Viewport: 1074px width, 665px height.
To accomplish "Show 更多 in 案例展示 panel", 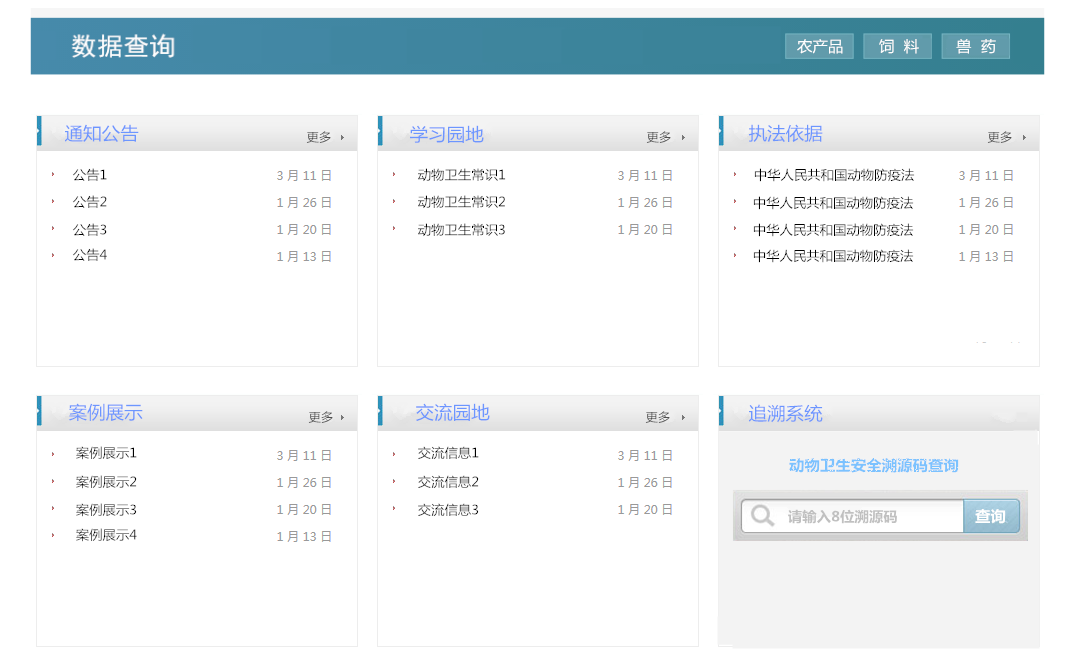I will (326, 417).
